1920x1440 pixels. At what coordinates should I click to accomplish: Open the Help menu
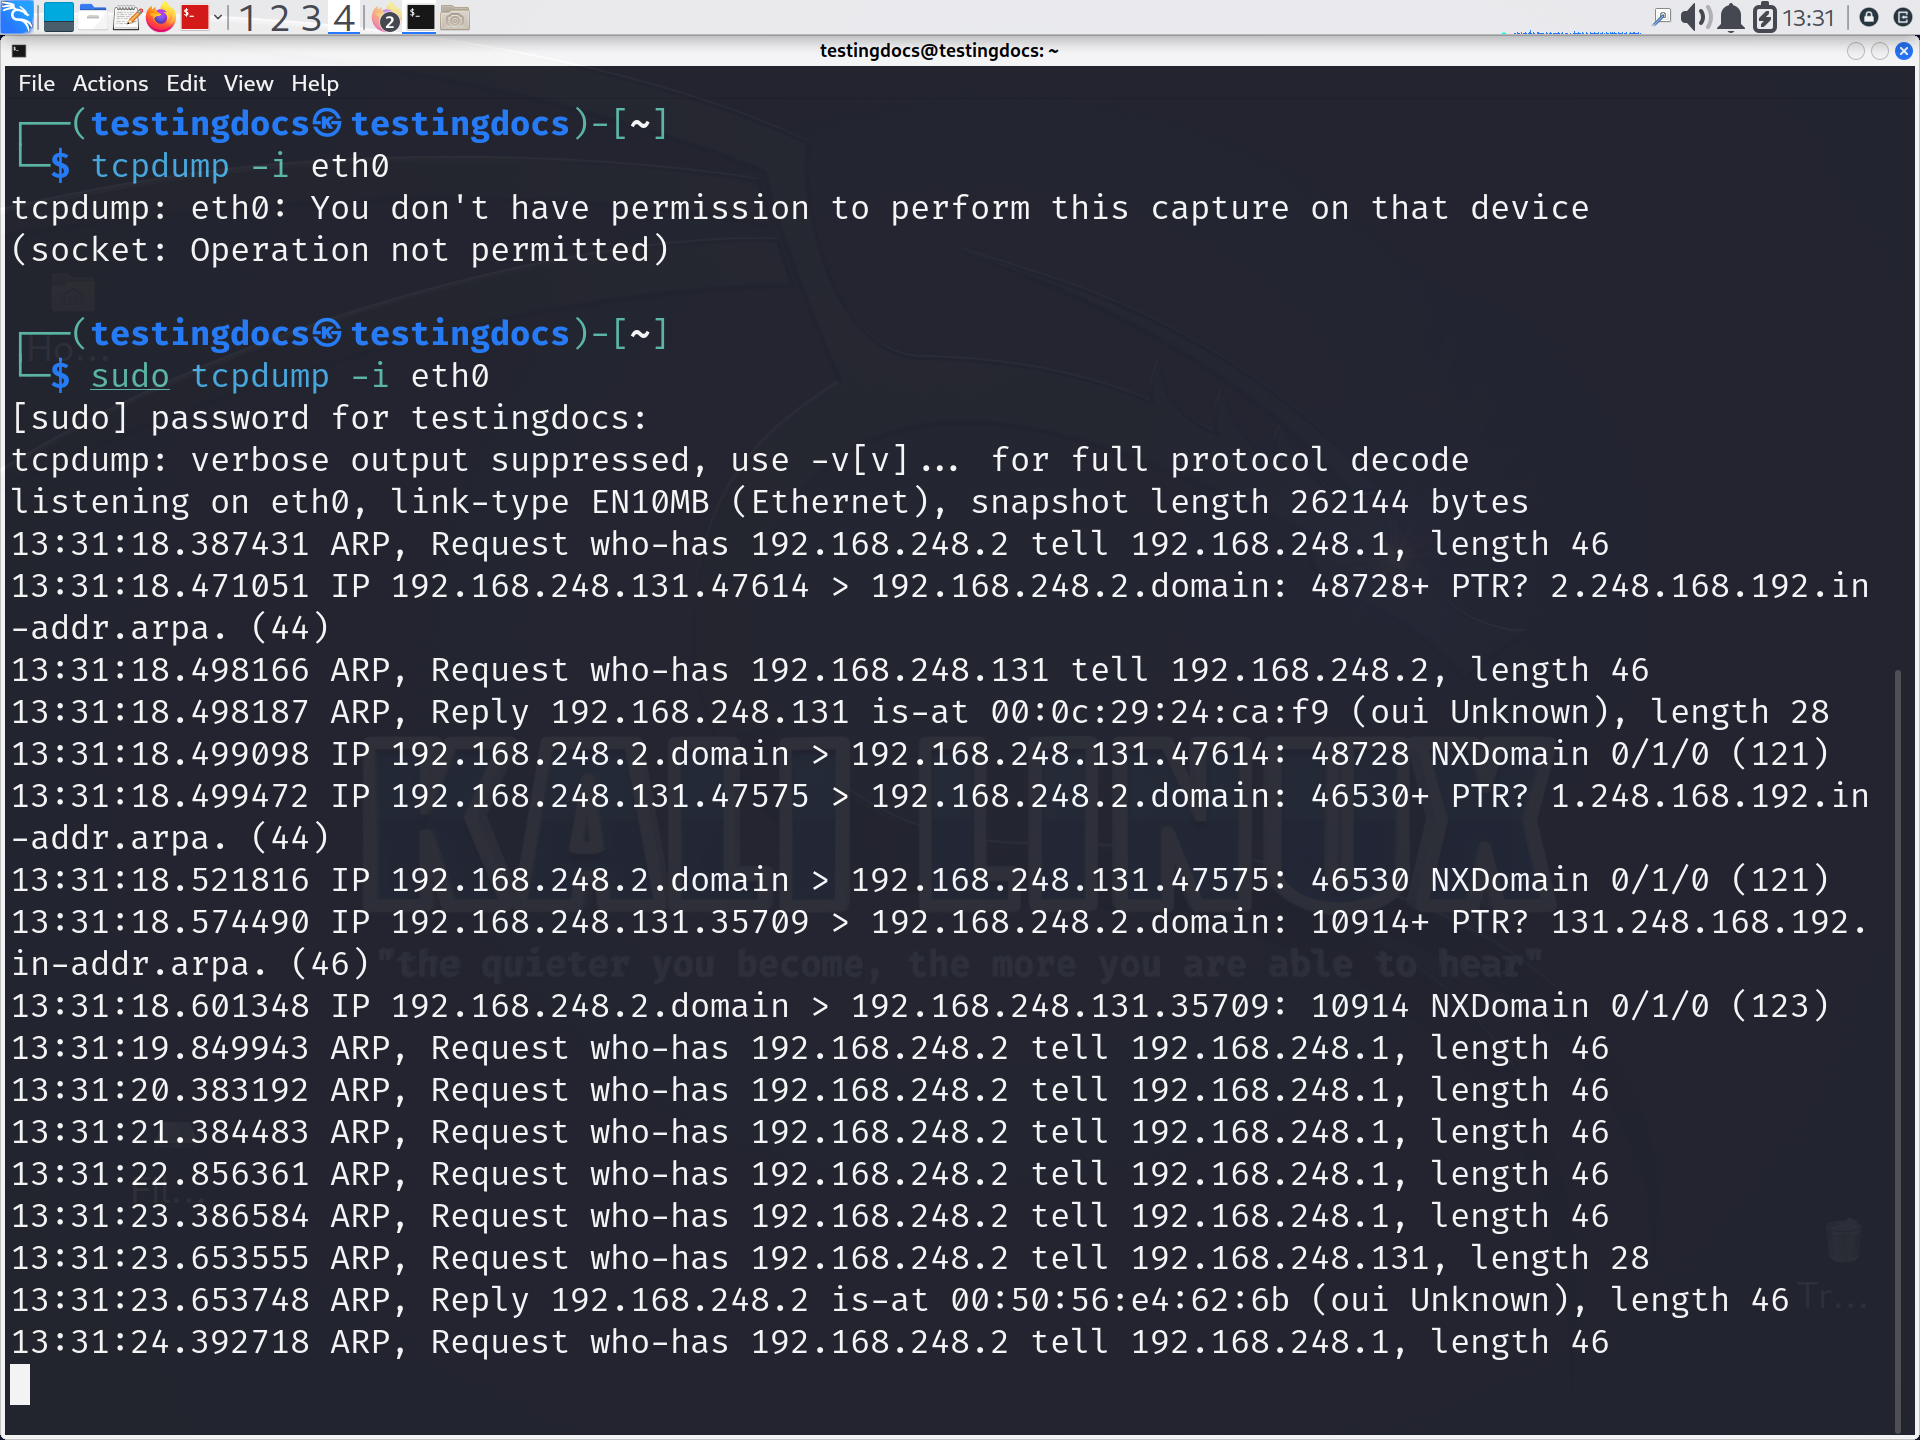(315, 83)
